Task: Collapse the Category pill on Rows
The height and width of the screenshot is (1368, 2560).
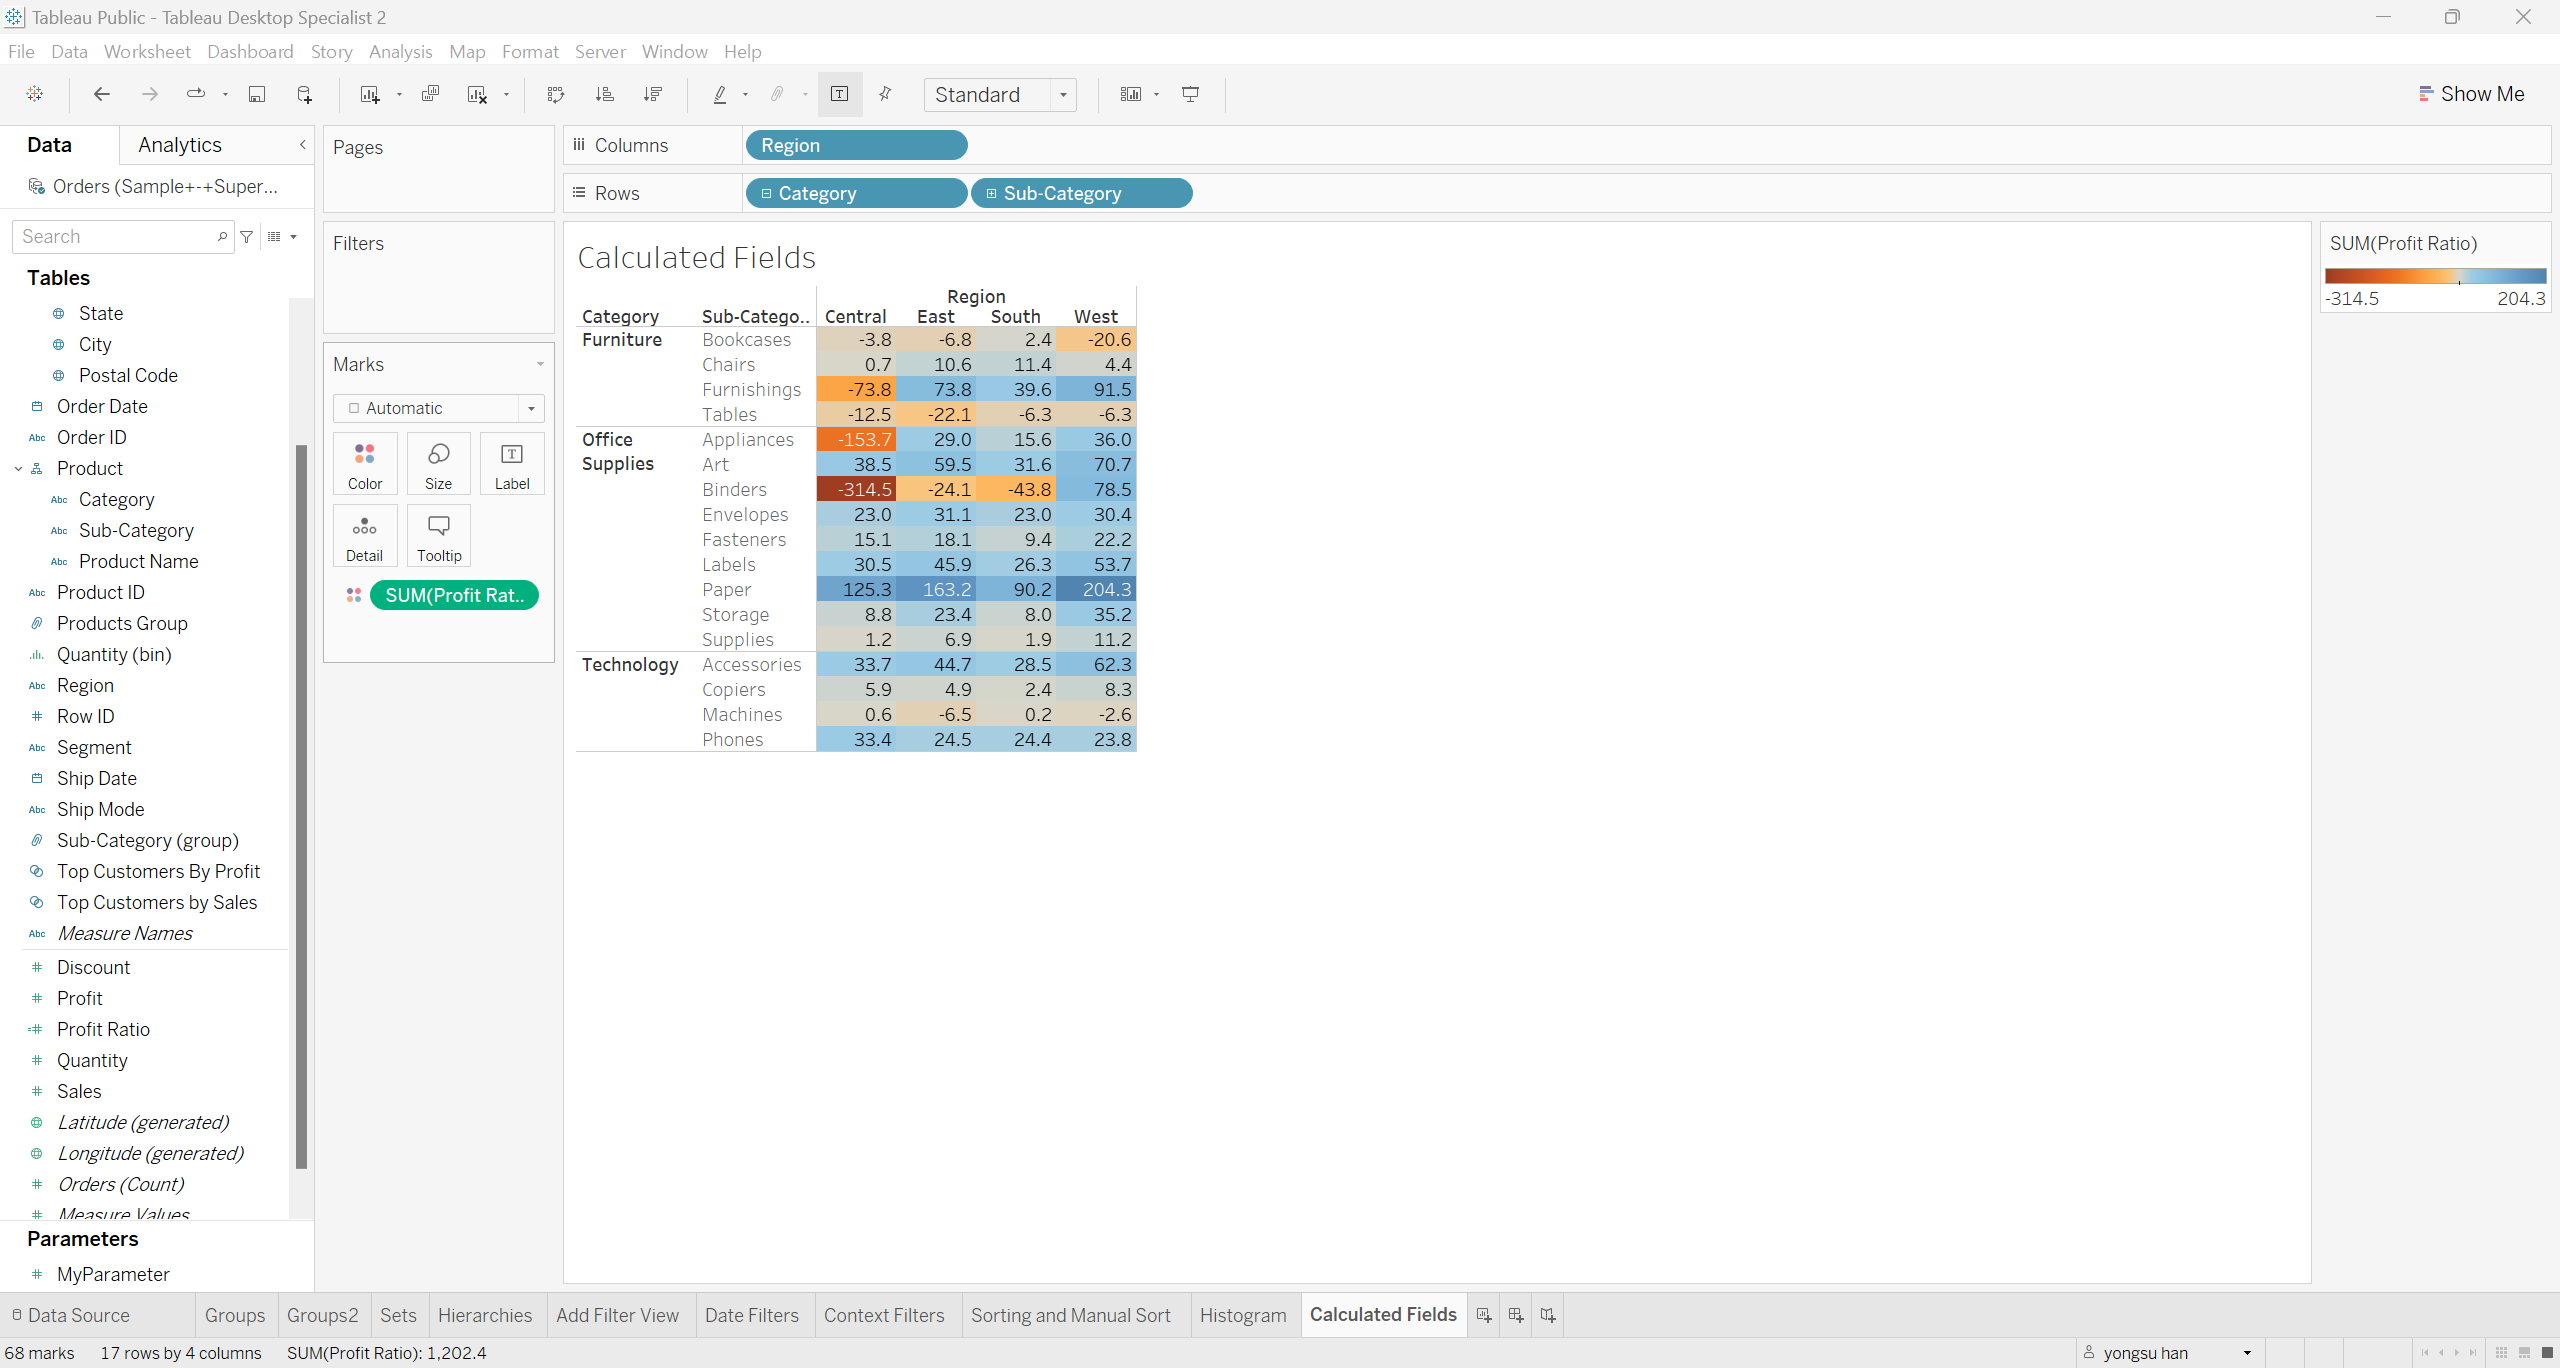Action: pos(766,194)
